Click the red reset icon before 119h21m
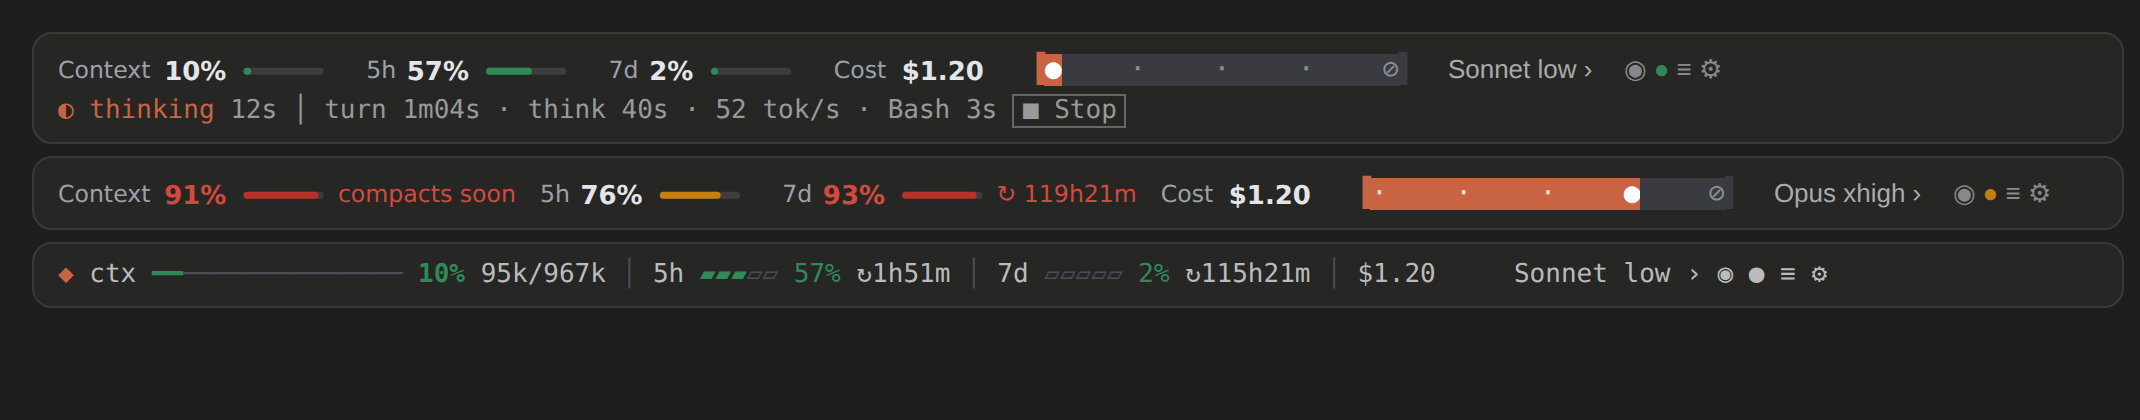 [1006, 194]
